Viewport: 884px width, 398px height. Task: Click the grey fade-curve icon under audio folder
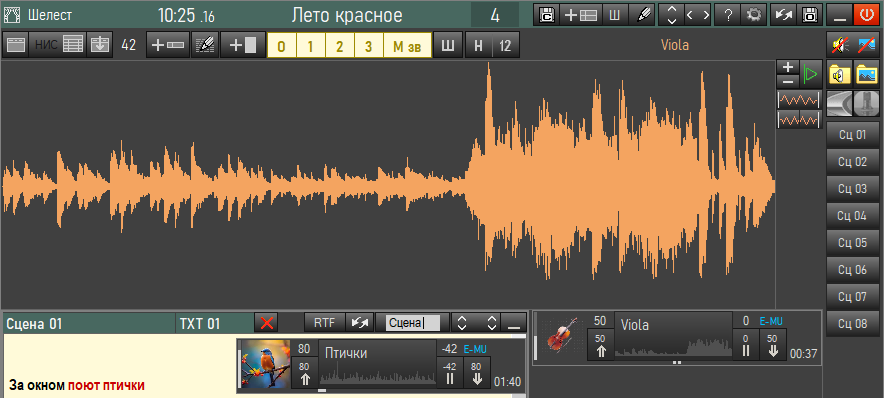[x=839, y=103]
